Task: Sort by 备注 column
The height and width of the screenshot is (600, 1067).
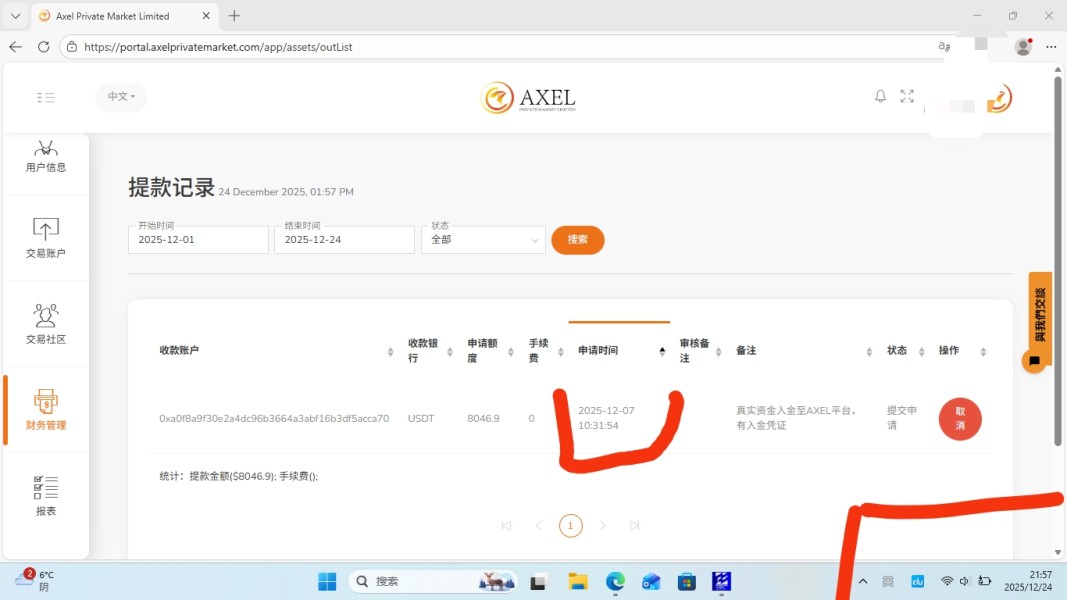Action: [x=869, y=352]
